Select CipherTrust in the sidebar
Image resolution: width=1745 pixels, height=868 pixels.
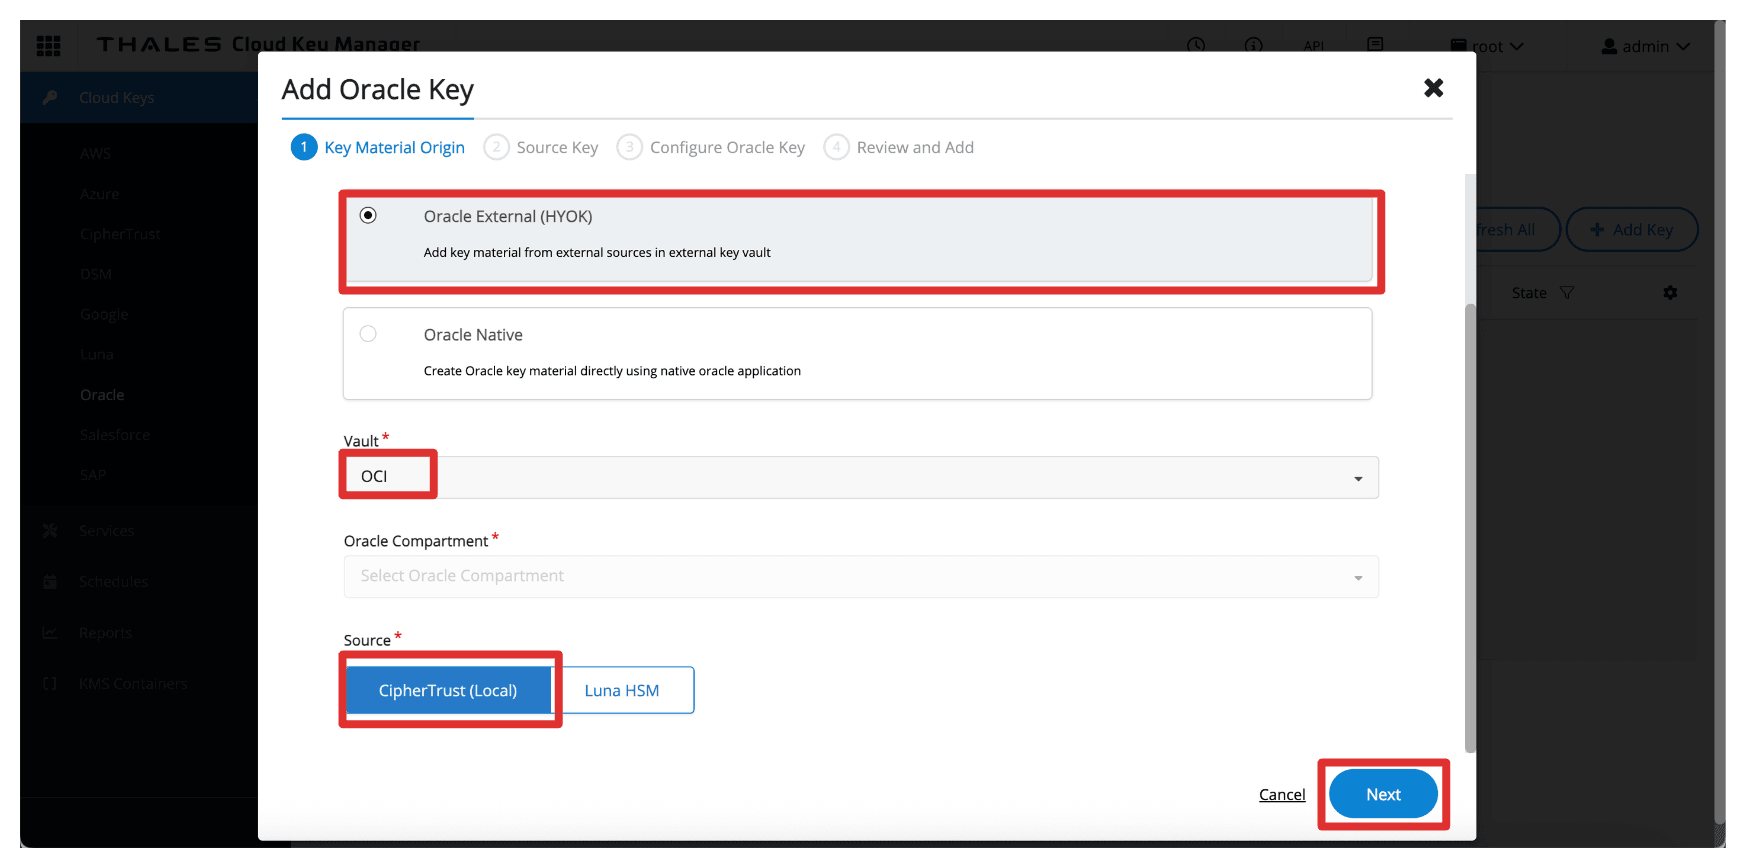point(120,233)
